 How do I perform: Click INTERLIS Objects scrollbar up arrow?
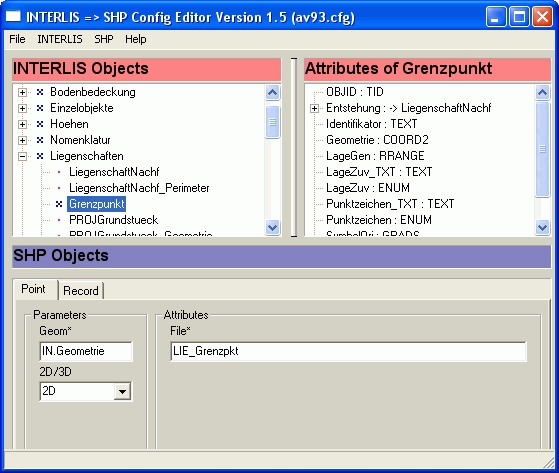272,93
